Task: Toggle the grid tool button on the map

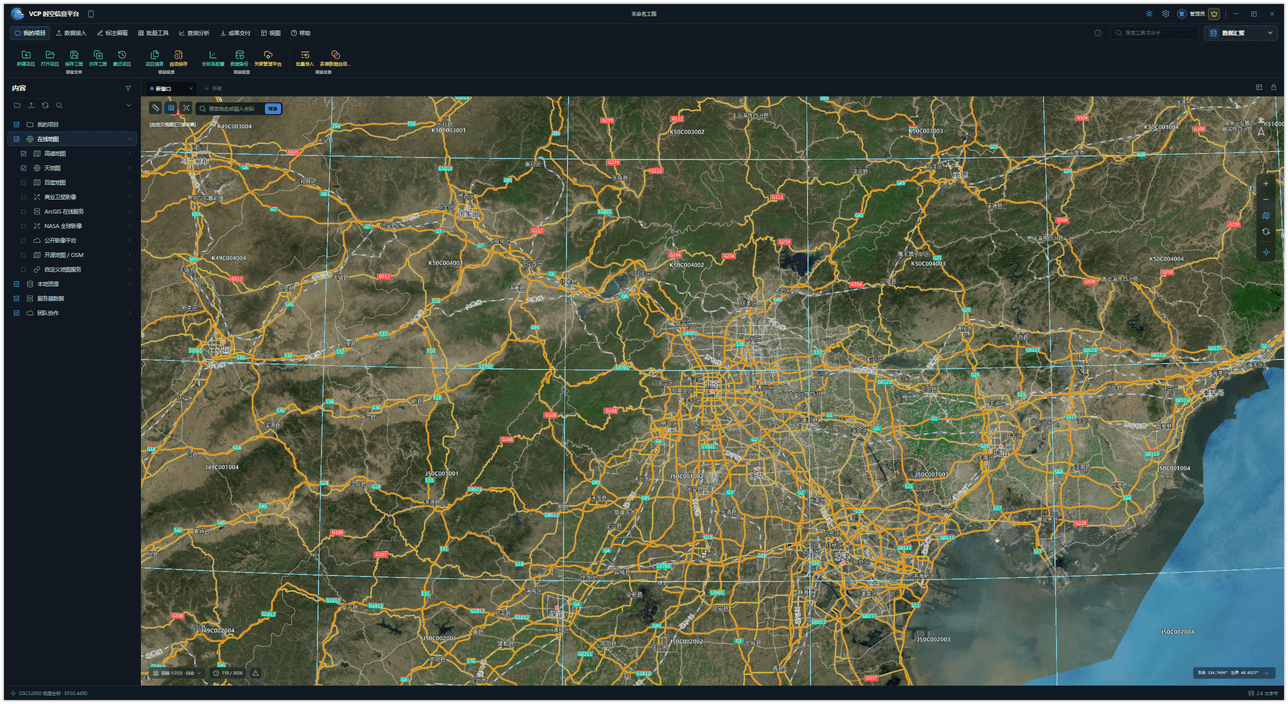Action: 171,108
